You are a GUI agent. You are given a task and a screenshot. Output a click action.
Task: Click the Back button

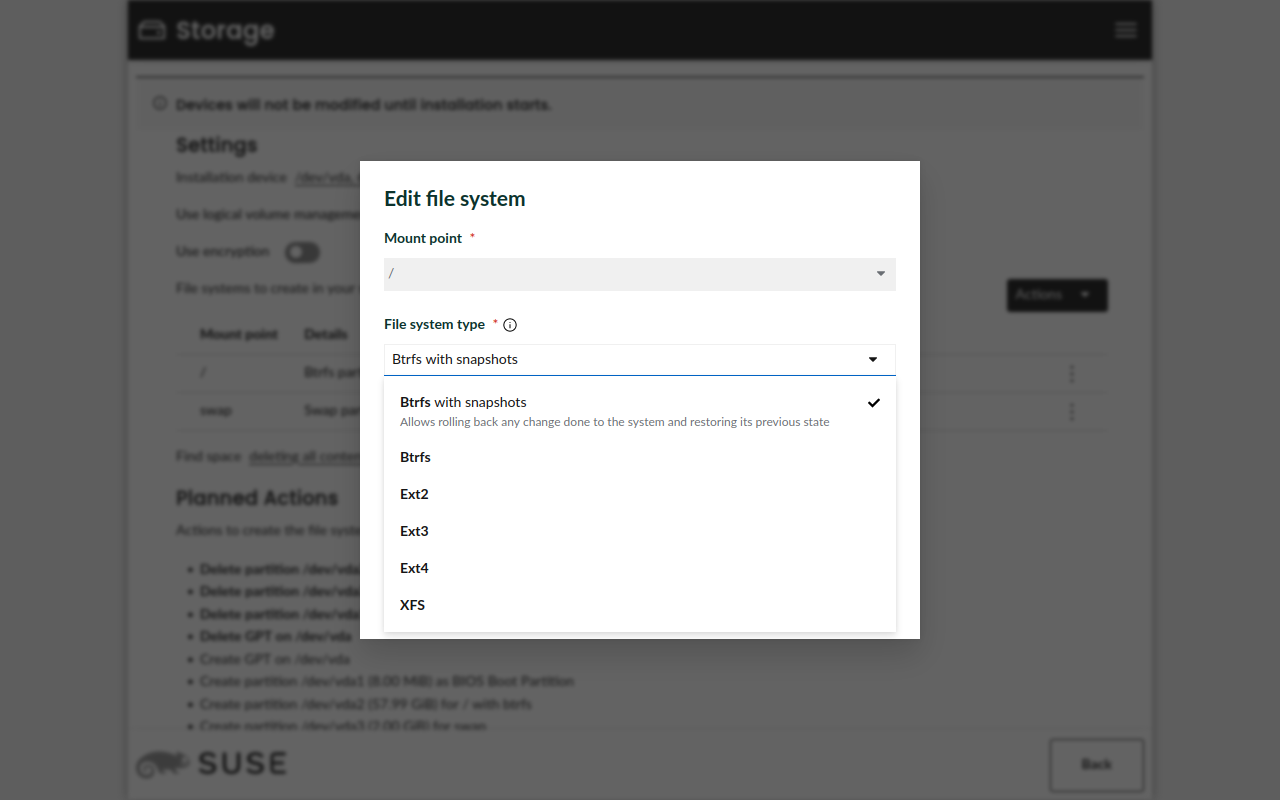pyautogui.click(x=1096, y=765)
